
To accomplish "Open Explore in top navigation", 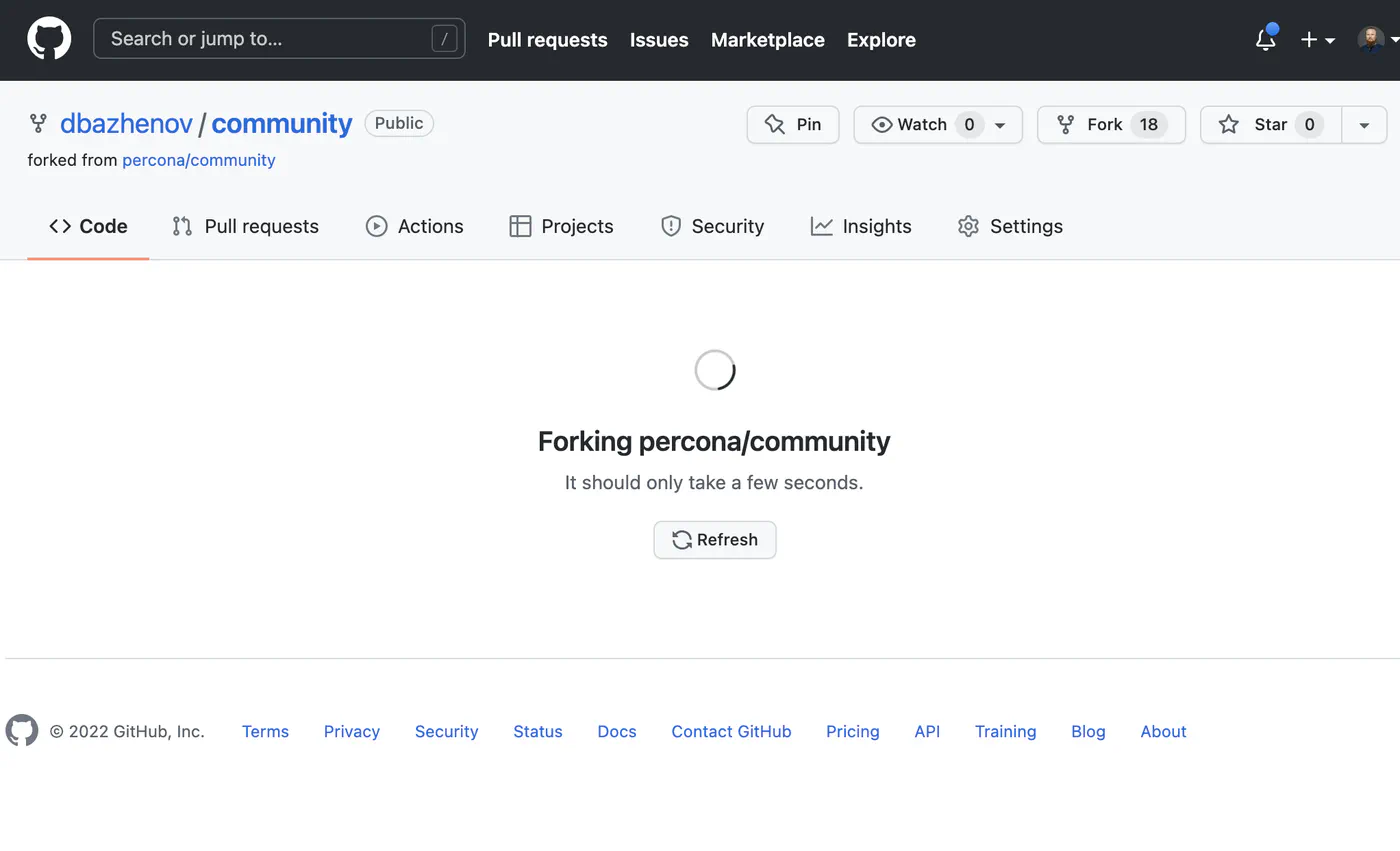I will pos(881,40).
